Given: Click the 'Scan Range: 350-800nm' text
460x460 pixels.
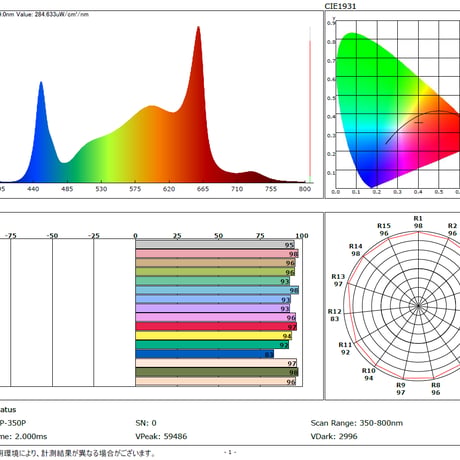Looking at the screenshot, I should tap(357, 423).
